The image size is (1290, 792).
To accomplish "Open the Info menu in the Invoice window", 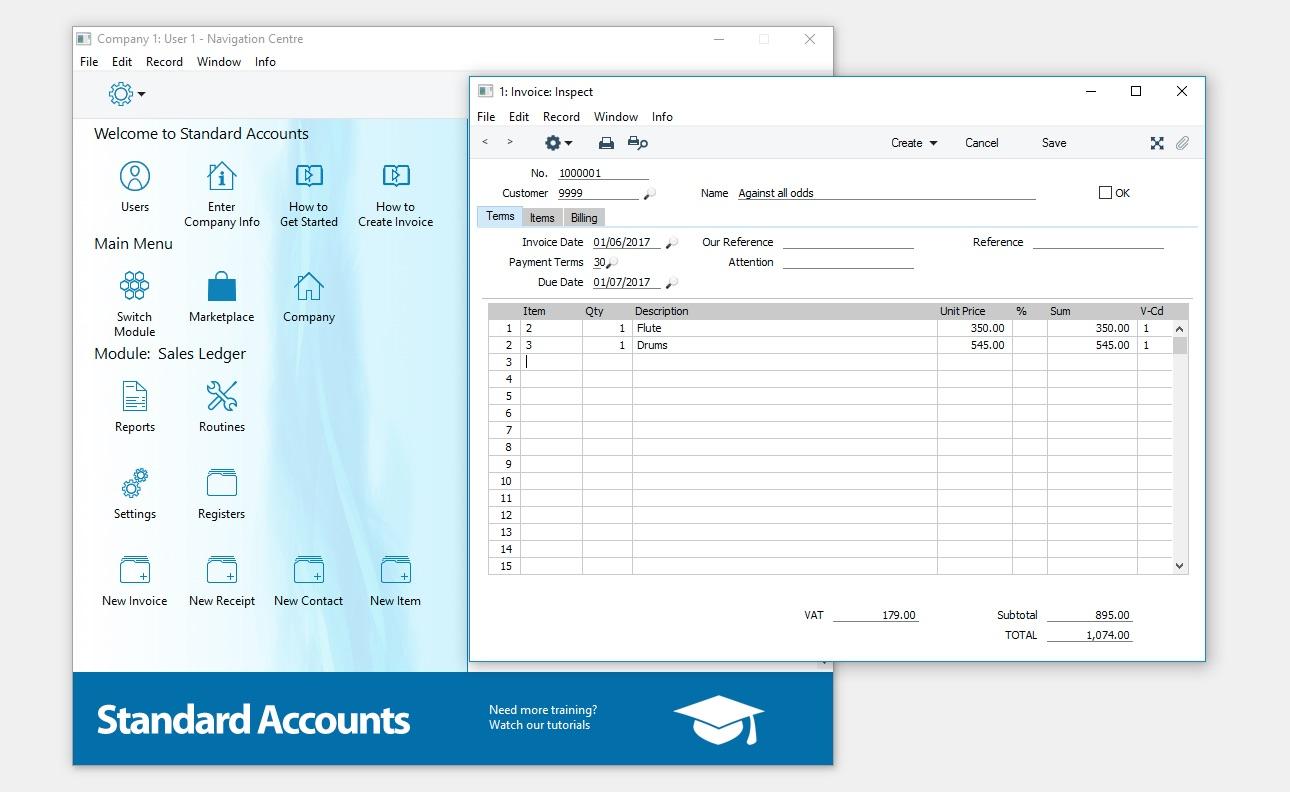I will pos(662,117).
